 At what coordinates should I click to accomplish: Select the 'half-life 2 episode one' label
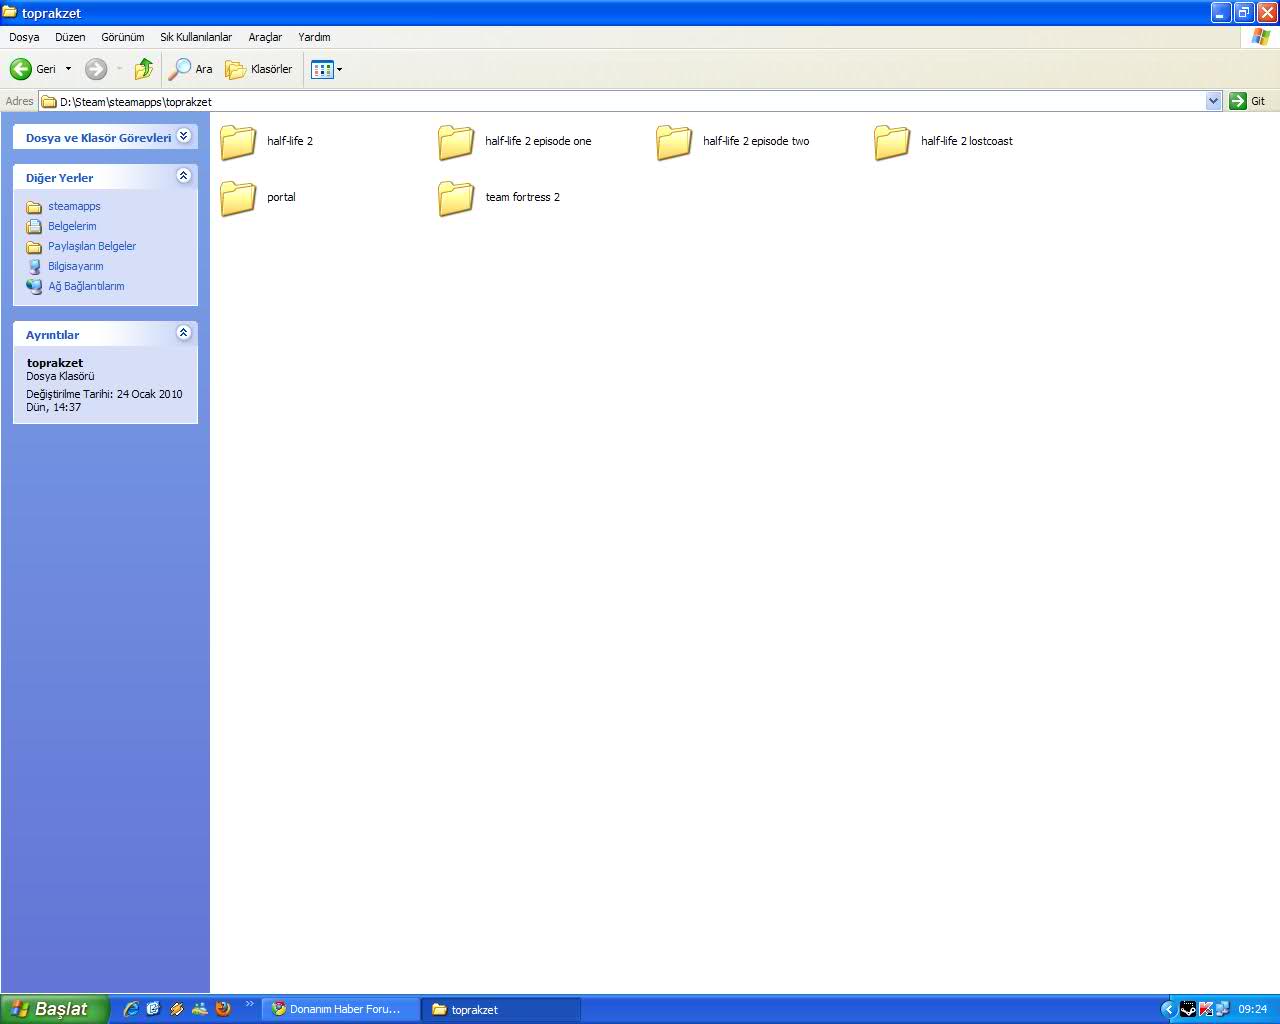point(538,142)
